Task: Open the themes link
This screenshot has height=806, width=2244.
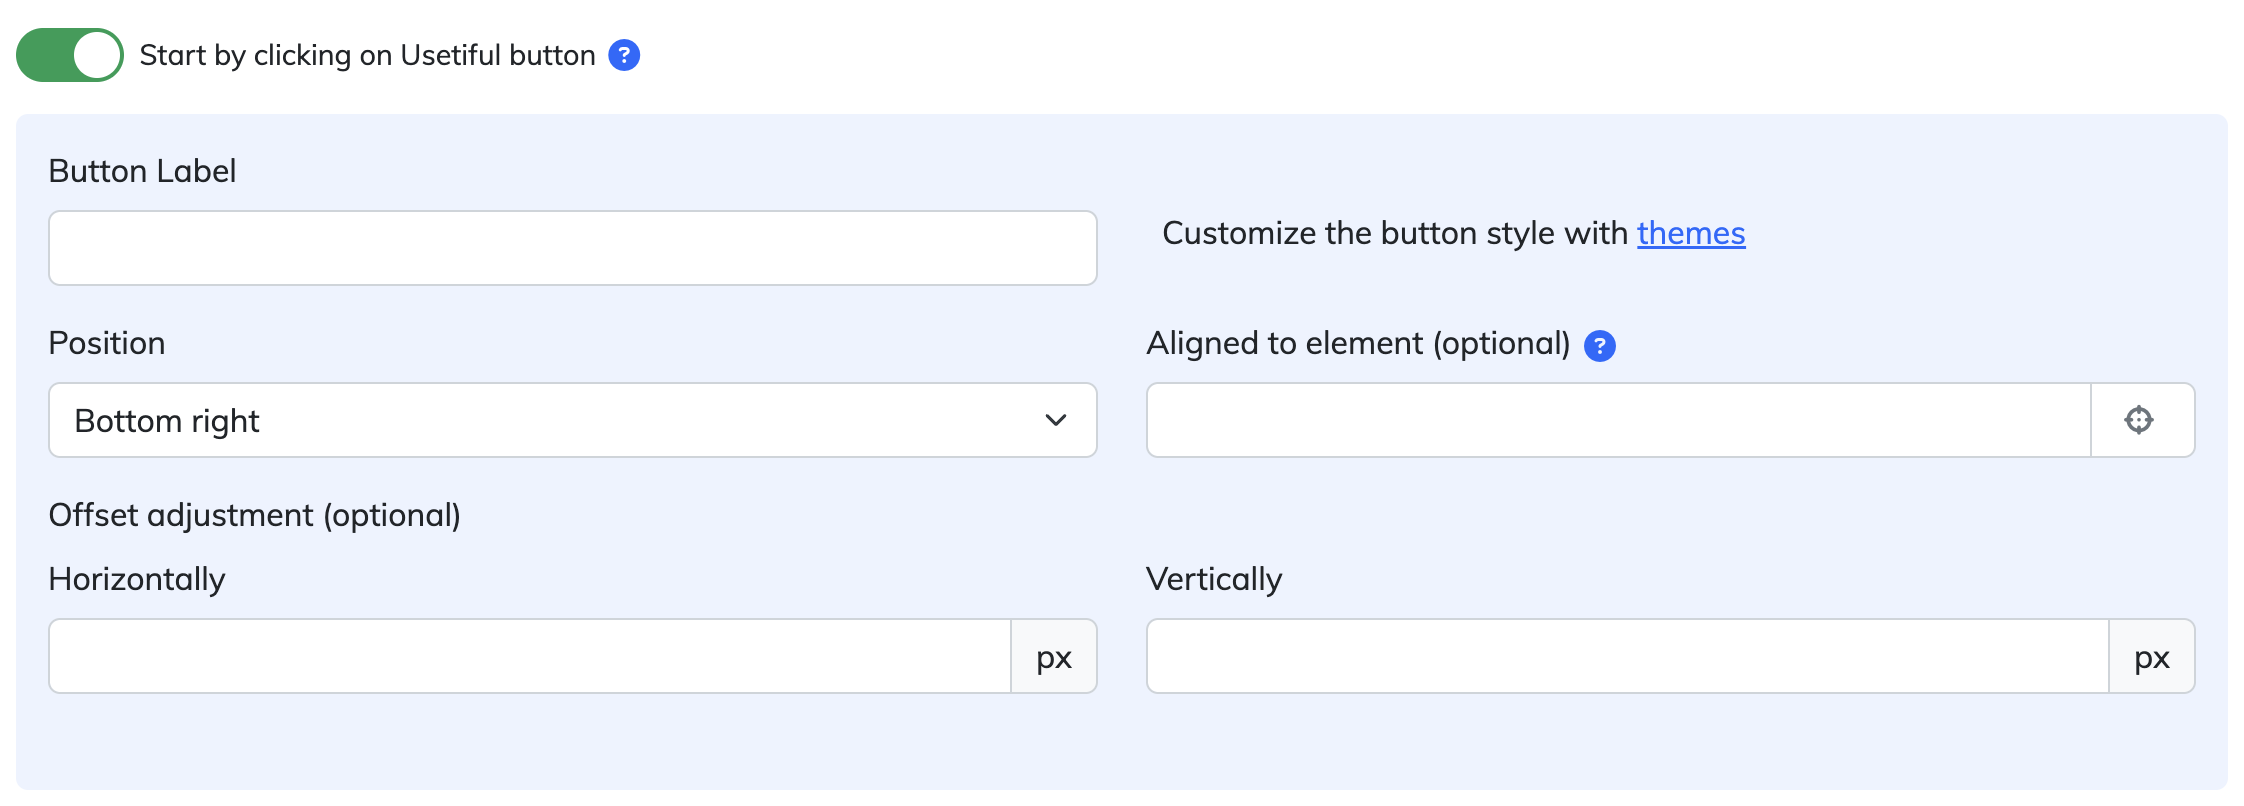Action: (1691, 233)
